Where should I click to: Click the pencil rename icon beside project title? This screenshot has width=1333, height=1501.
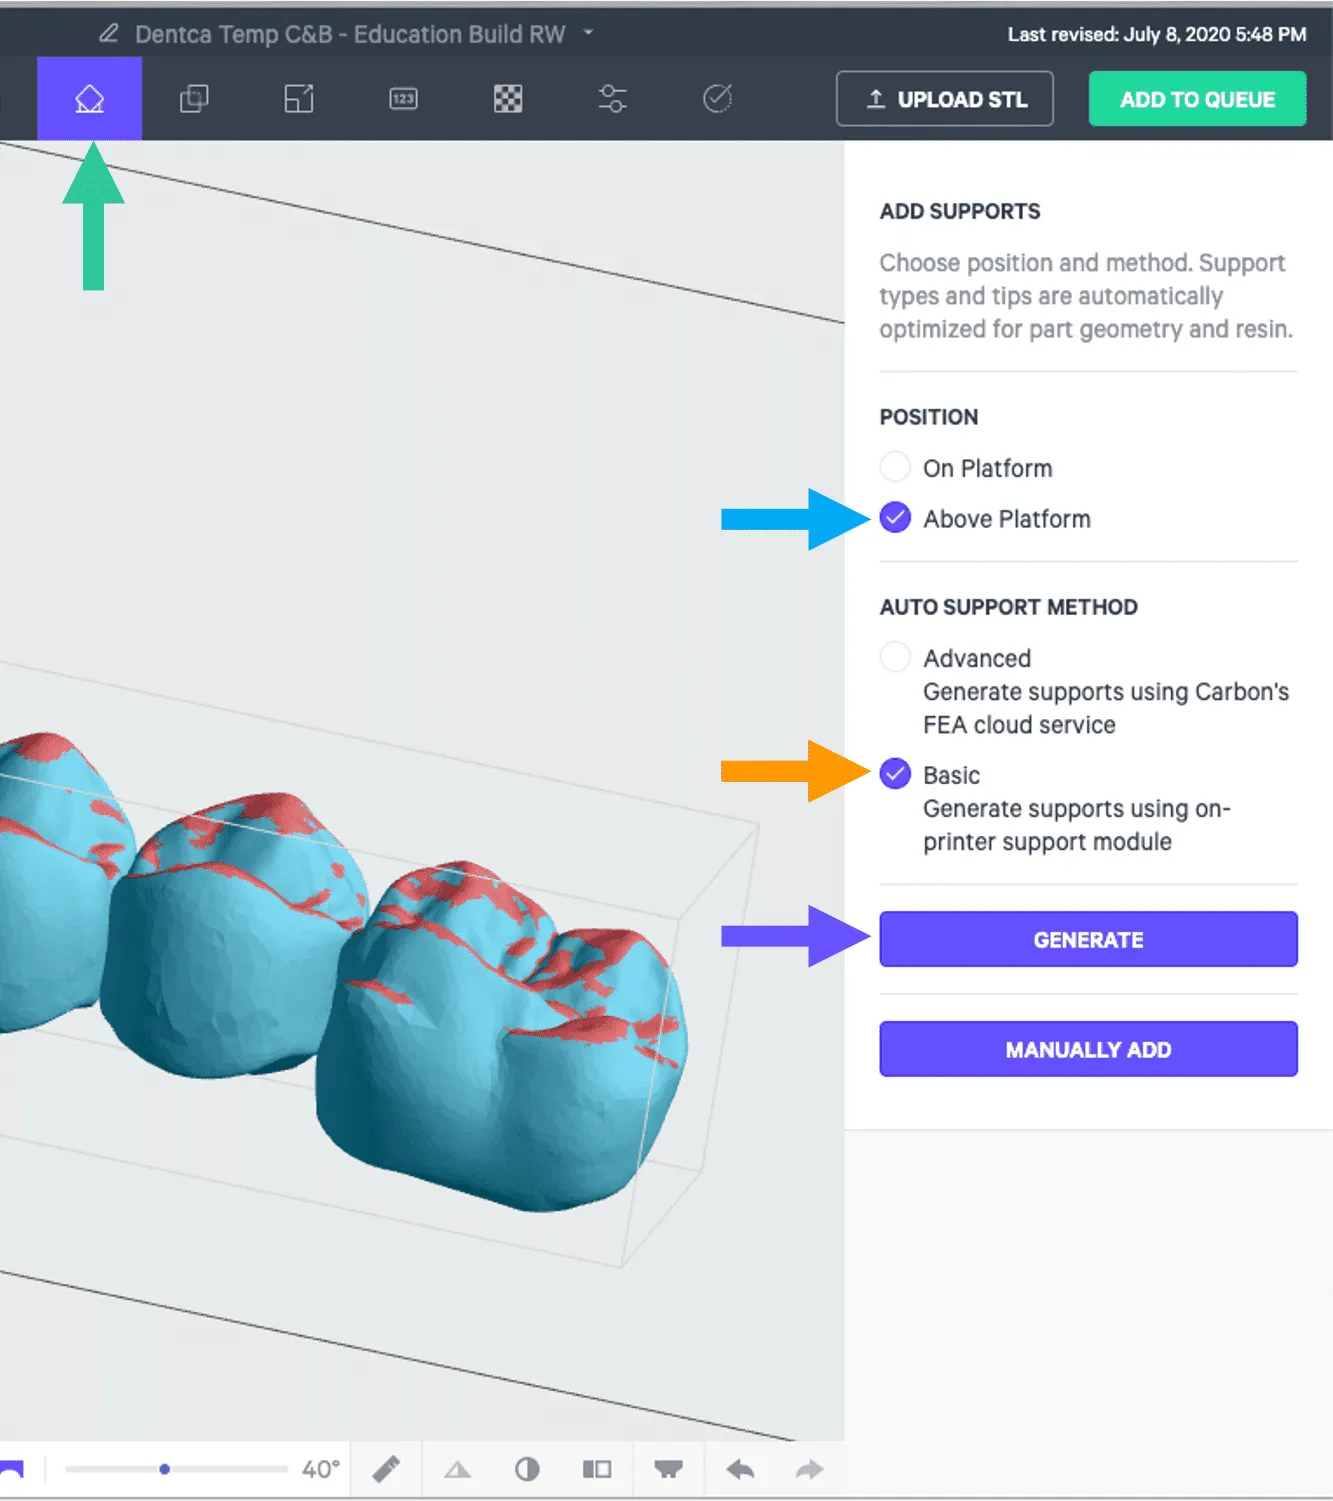pos(109,34)
